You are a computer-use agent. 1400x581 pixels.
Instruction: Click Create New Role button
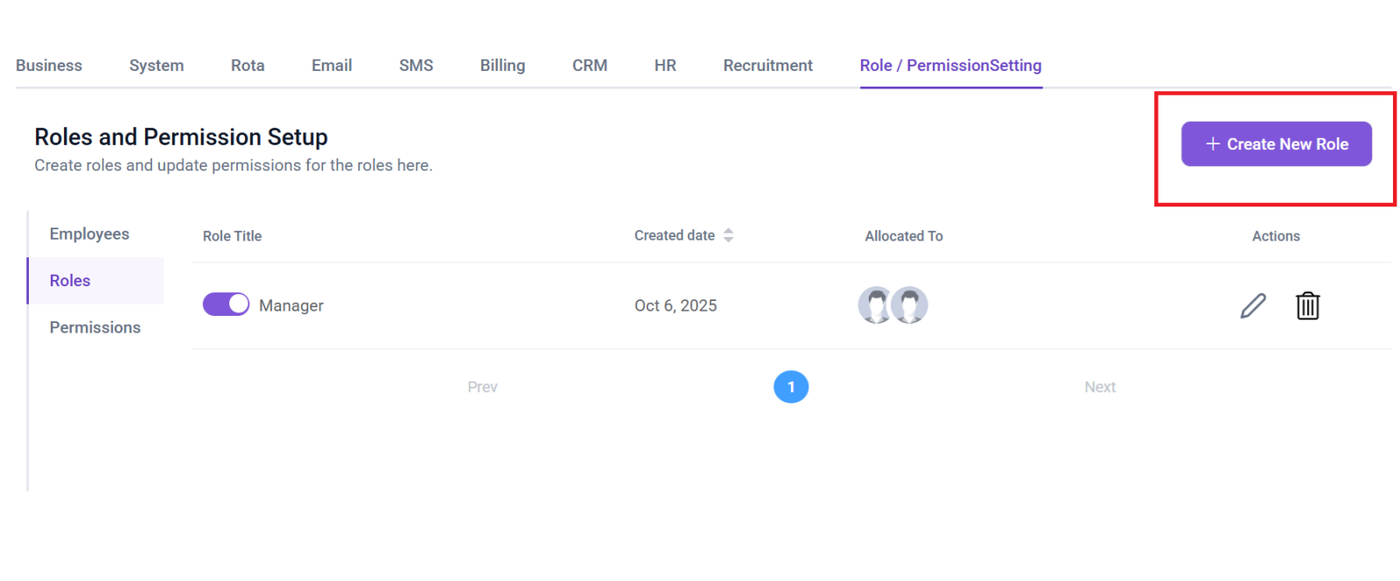1276,144
